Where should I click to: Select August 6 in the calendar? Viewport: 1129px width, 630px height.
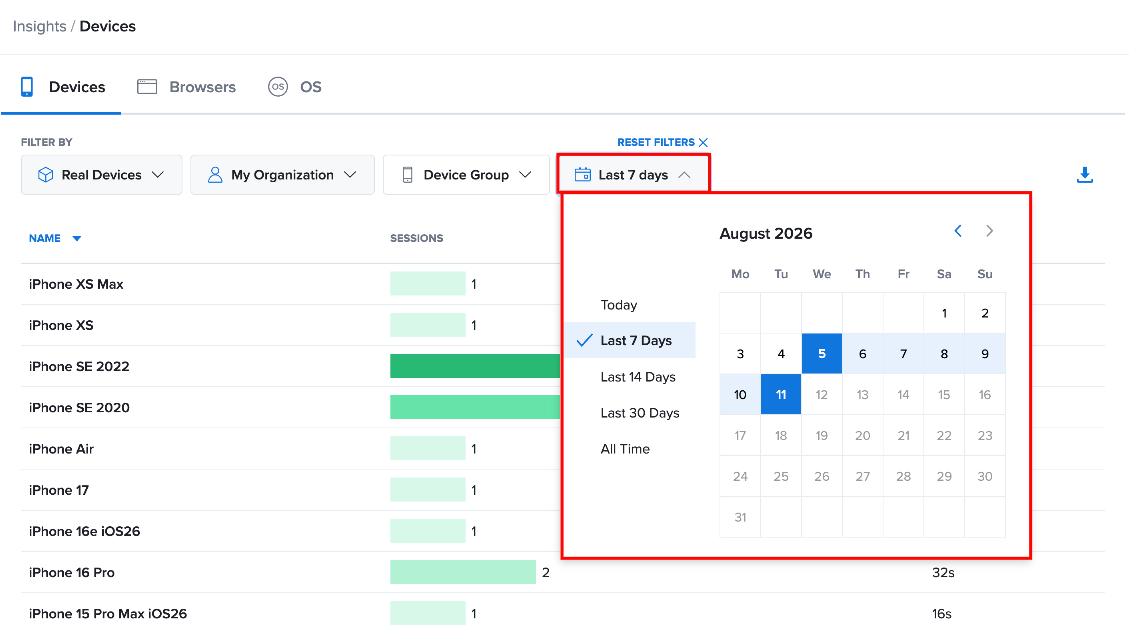coord(863,354)
